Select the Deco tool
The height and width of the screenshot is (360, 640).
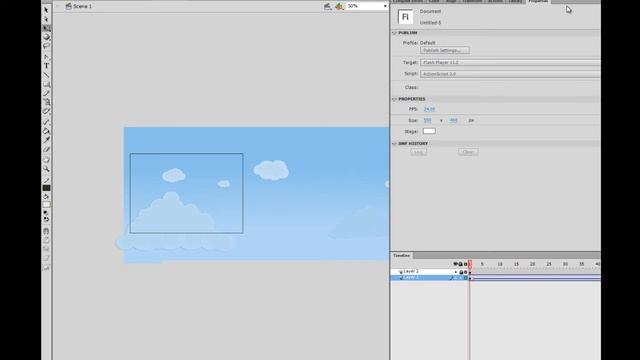point(46,111)
